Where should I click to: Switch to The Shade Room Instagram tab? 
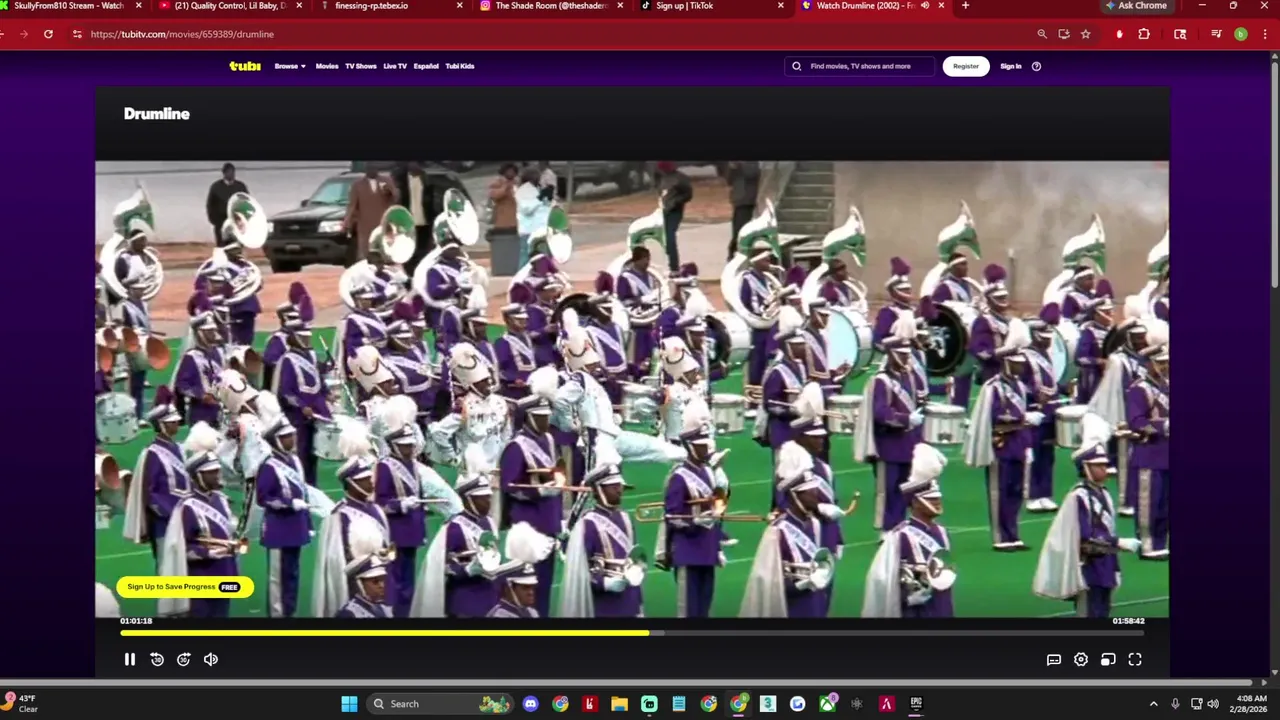[x=550, y=6]
